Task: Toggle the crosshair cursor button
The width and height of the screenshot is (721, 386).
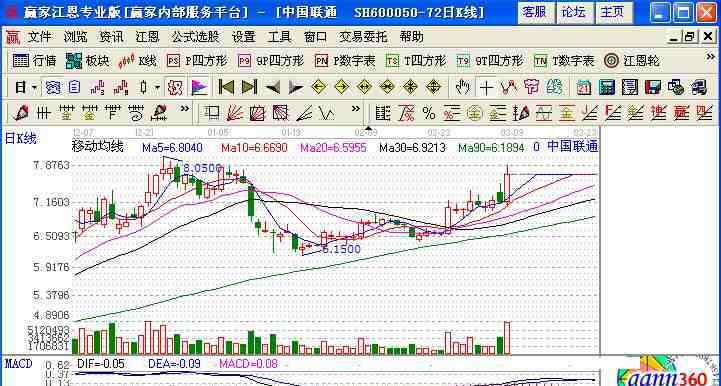Action: tap(486, 87)
